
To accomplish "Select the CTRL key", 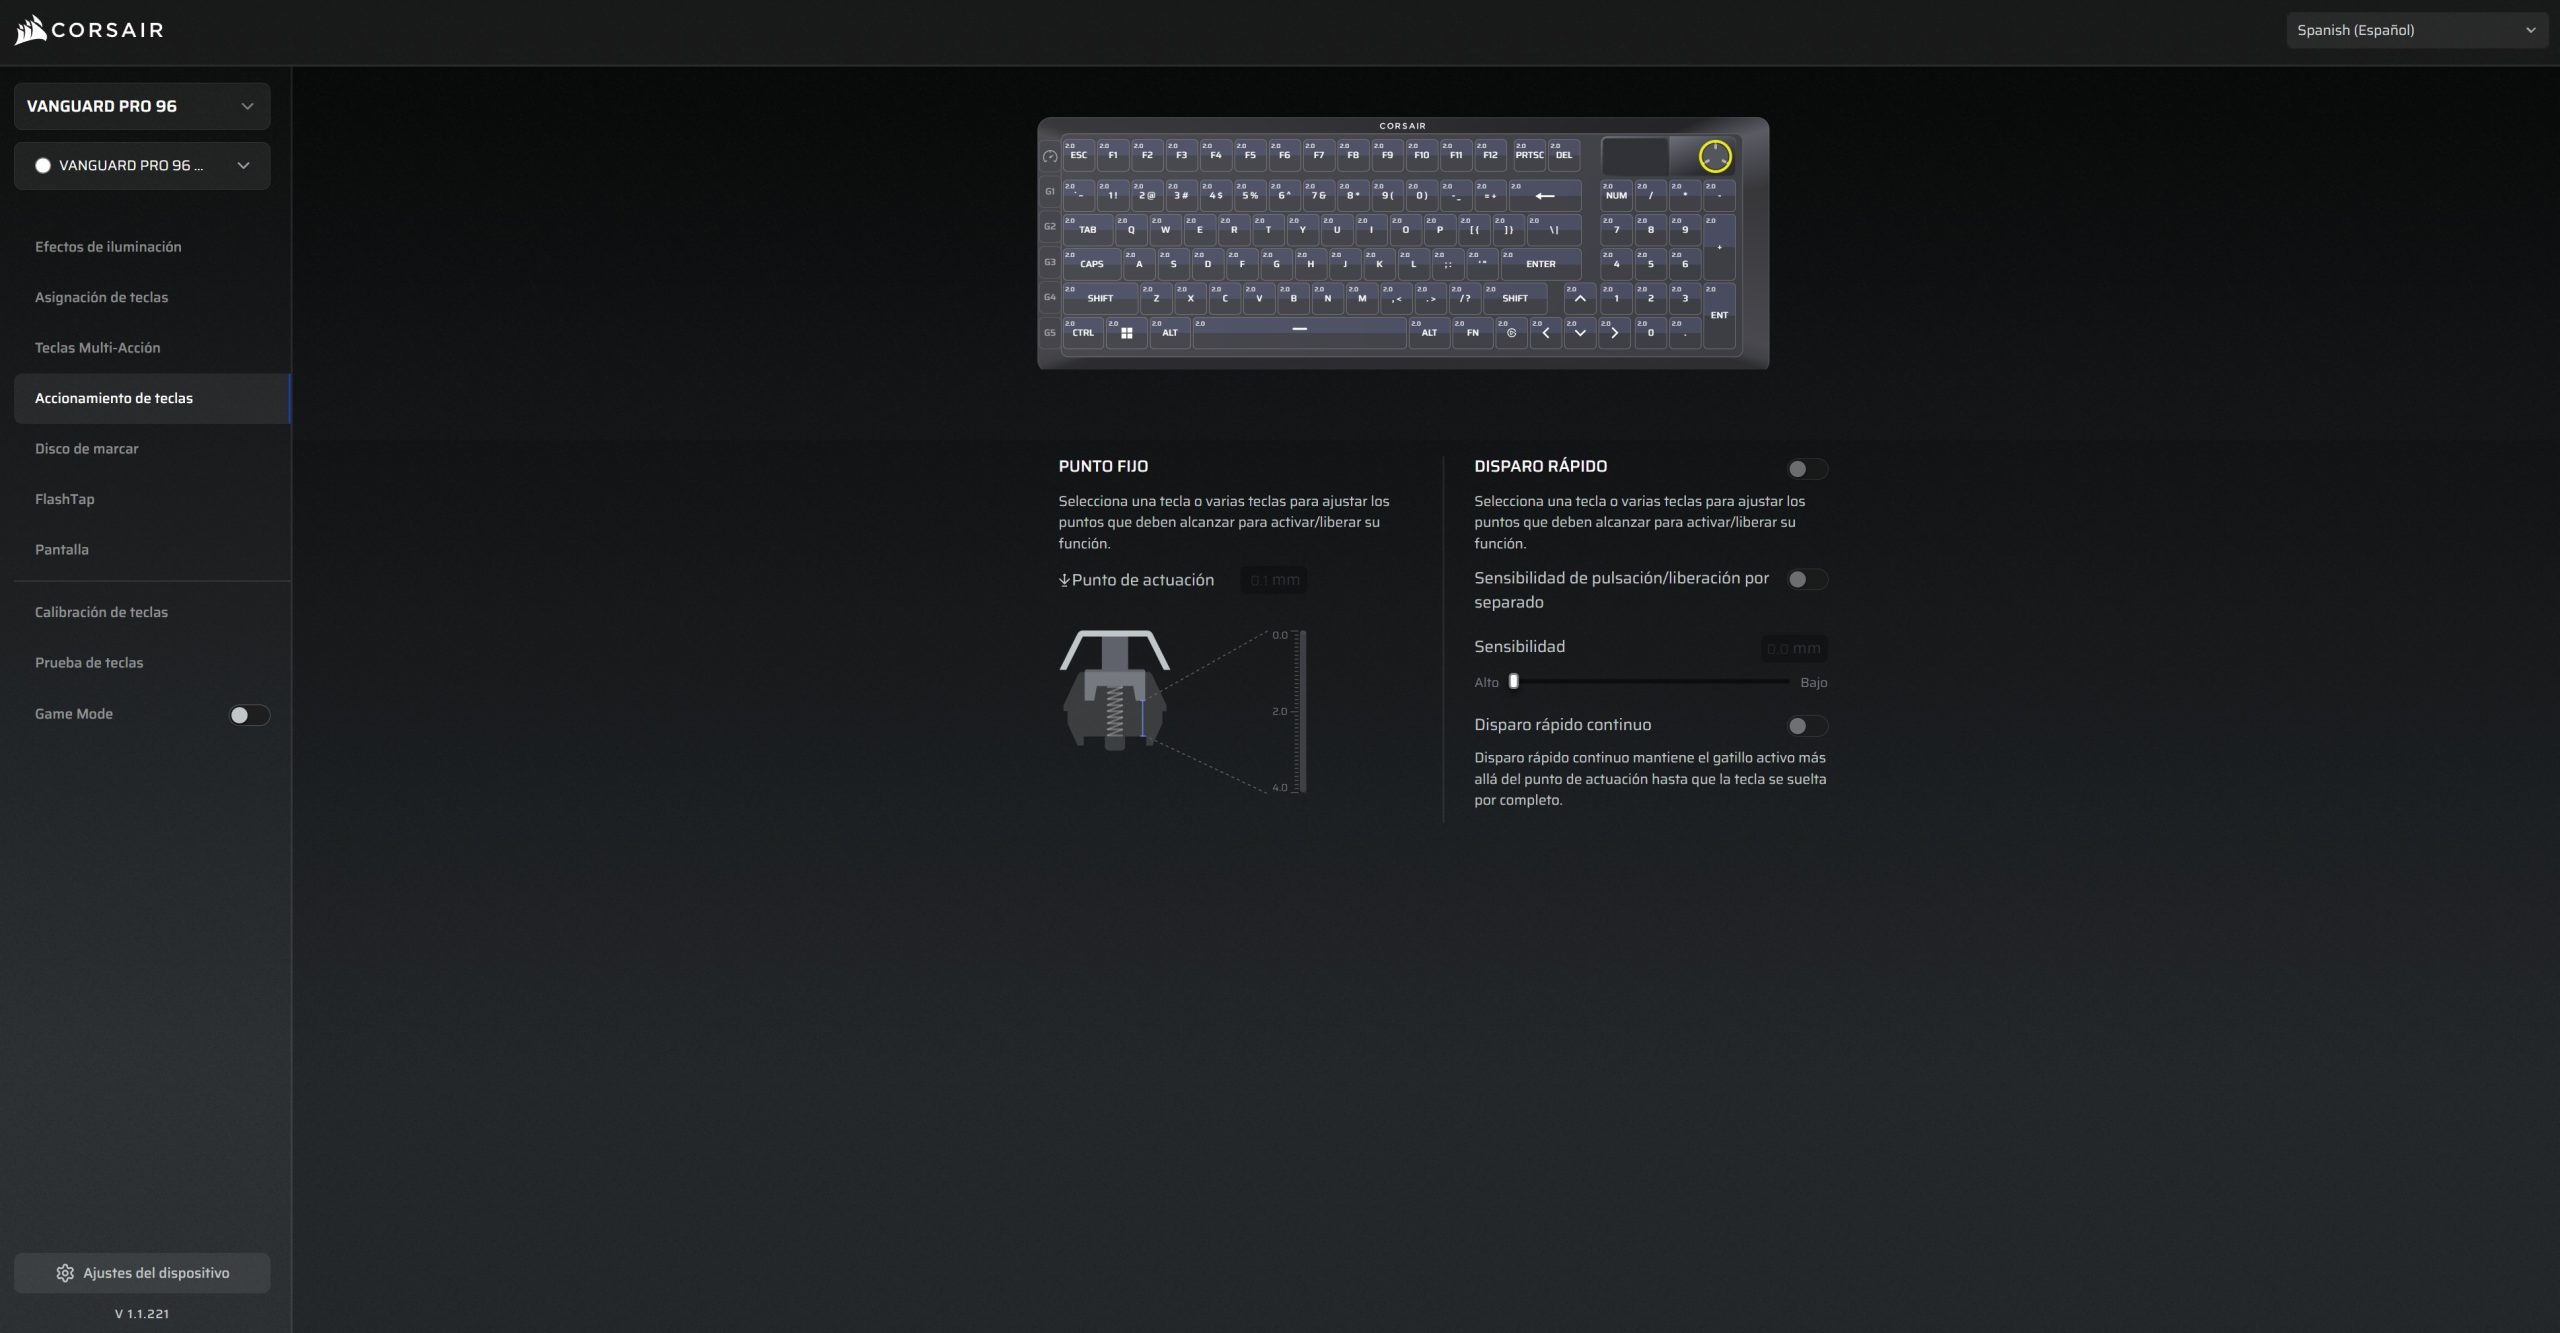I will (x=1083, y=332).
